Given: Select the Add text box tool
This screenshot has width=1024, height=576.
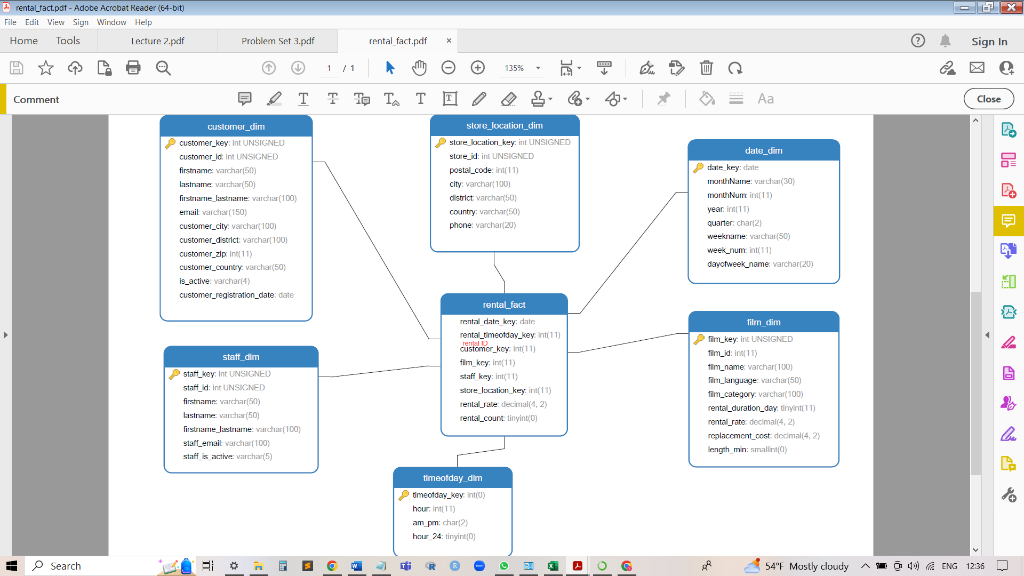Looking at the screenshot, I should pos(451,98).
